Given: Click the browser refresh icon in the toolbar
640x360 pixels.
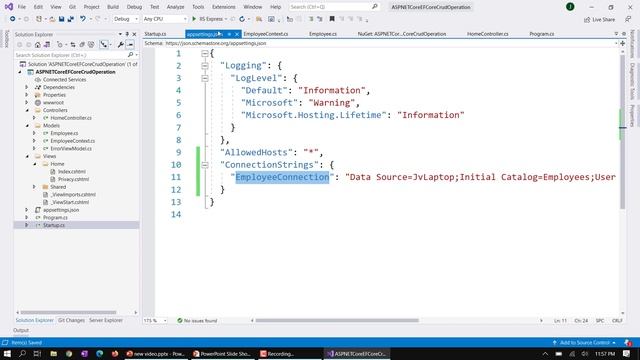Looking at the screenshot, I should coord(242,19).
